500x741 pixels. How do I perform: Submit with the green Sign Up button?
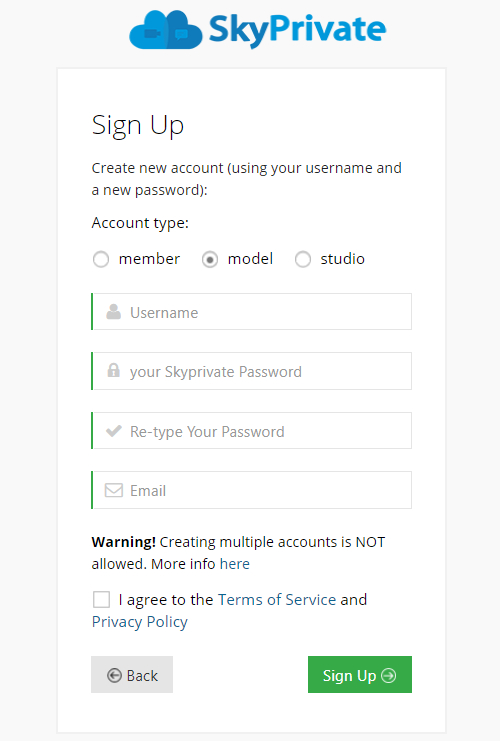click(360, 674)
